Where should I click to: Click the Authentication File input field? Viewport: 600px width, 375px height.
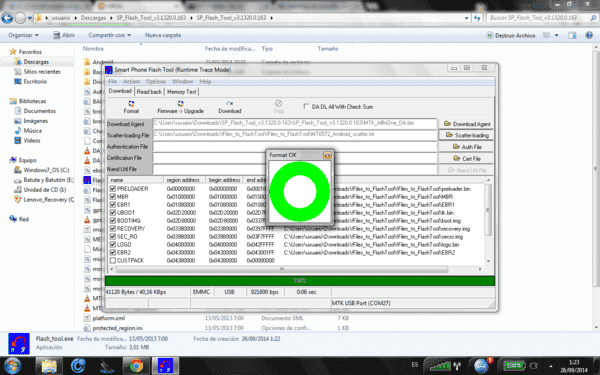(295, 147)
